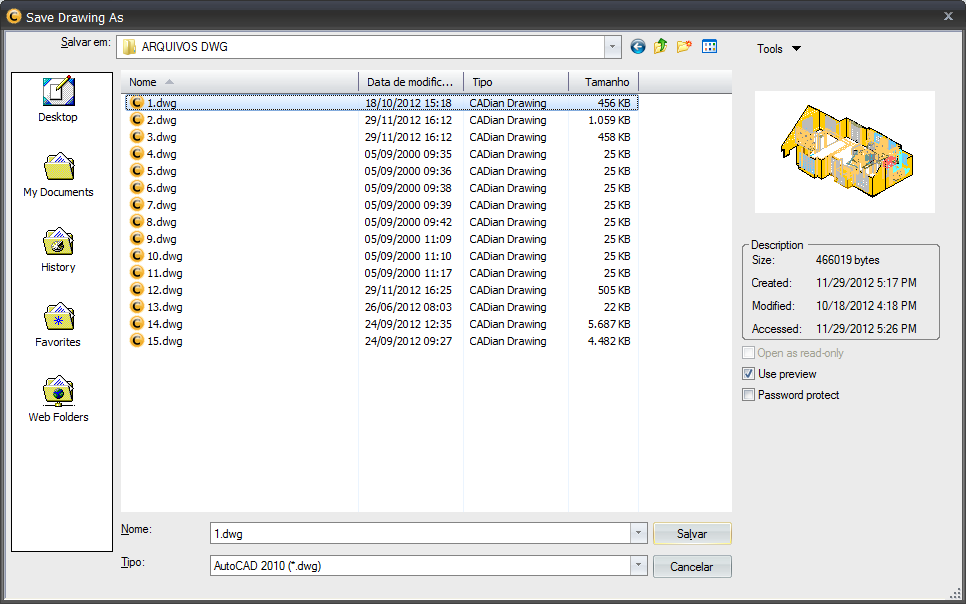Click the 22 KB size cell
Viewport: 966px width, 604px height.
click(x=617, y=307)
